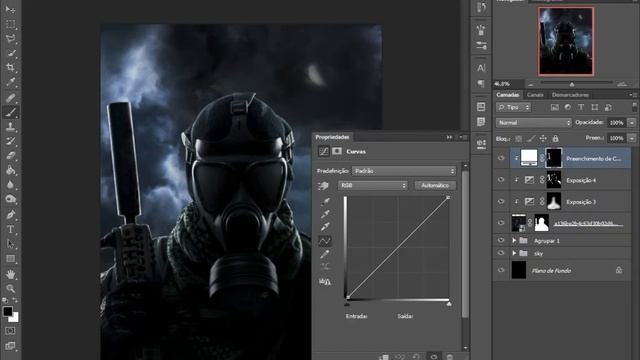Select the Clone Stamp tool
The height and width of the screenshot is (360, 640).
[x=10, y=126]
